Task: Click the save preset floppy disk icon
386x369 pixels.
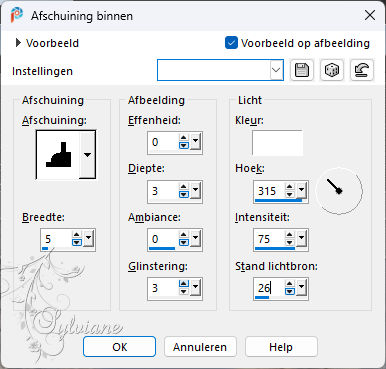Action: pos(302,70)
